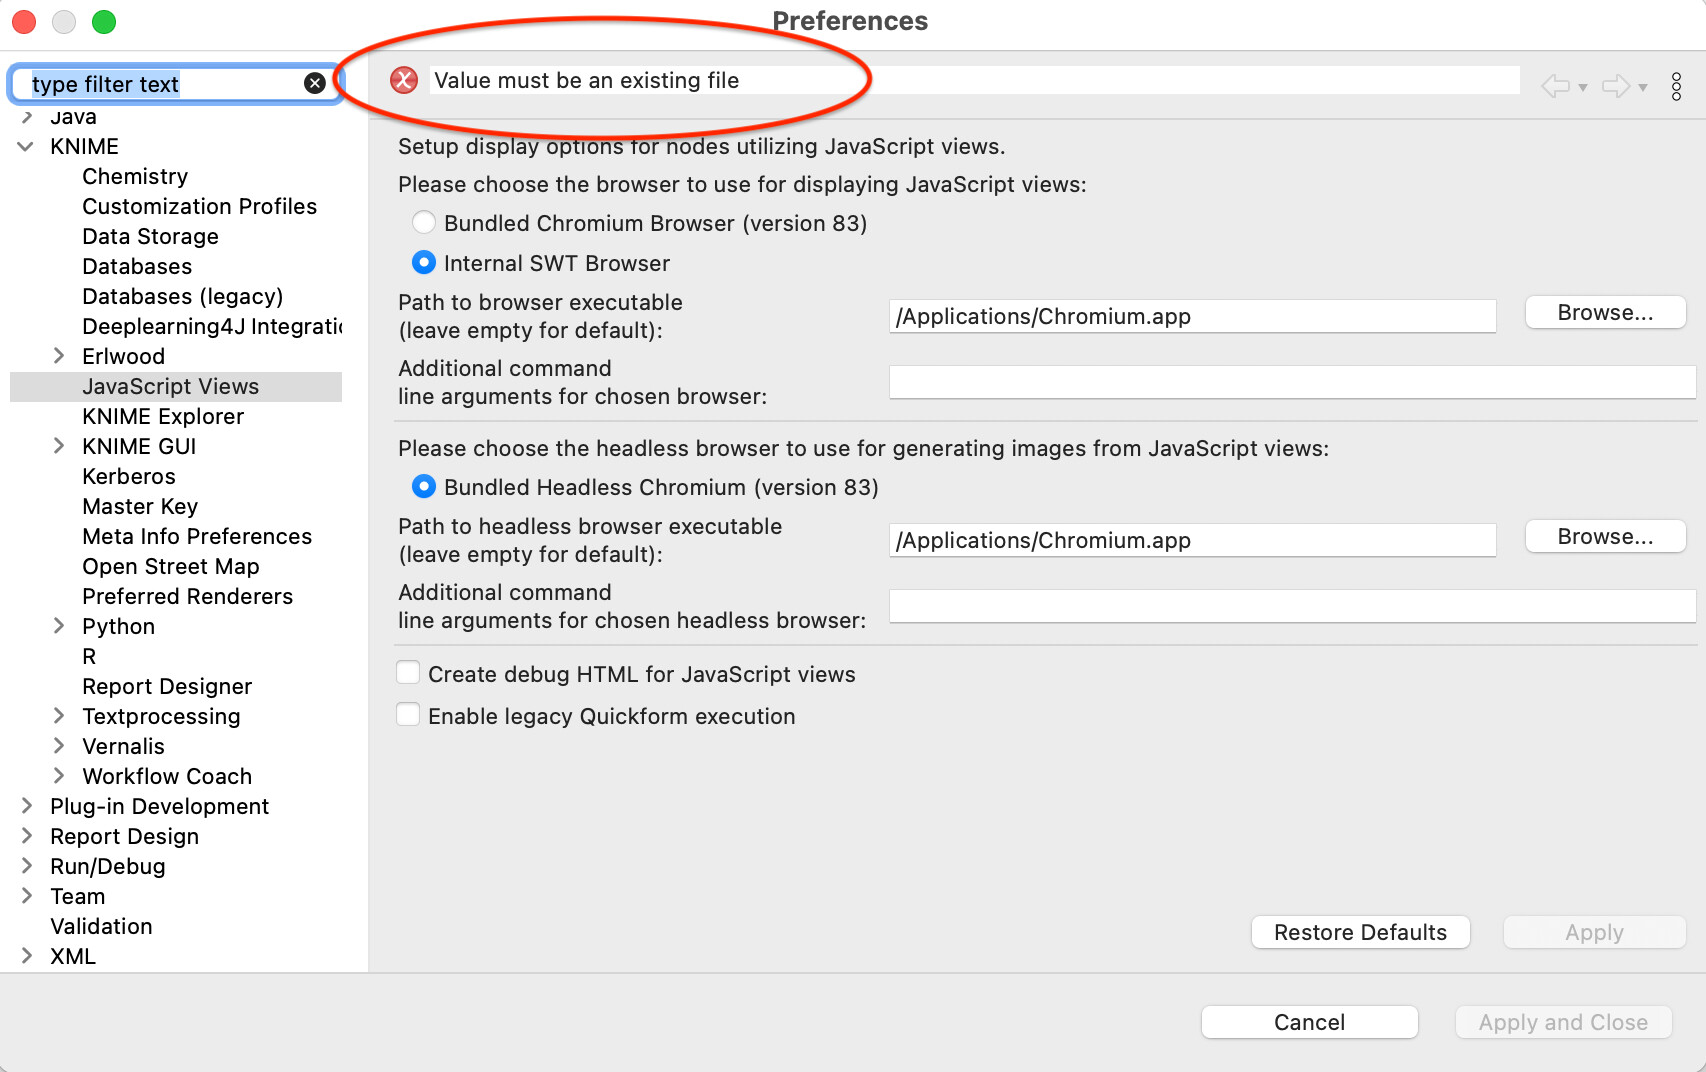
Task: Expand the Run/Debug node
Action: (27, 865)
